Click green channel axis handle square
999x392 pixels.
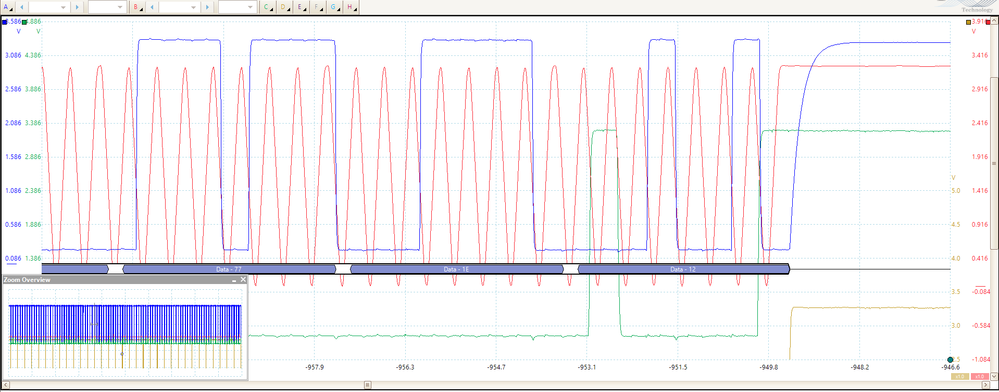point(24,22)
